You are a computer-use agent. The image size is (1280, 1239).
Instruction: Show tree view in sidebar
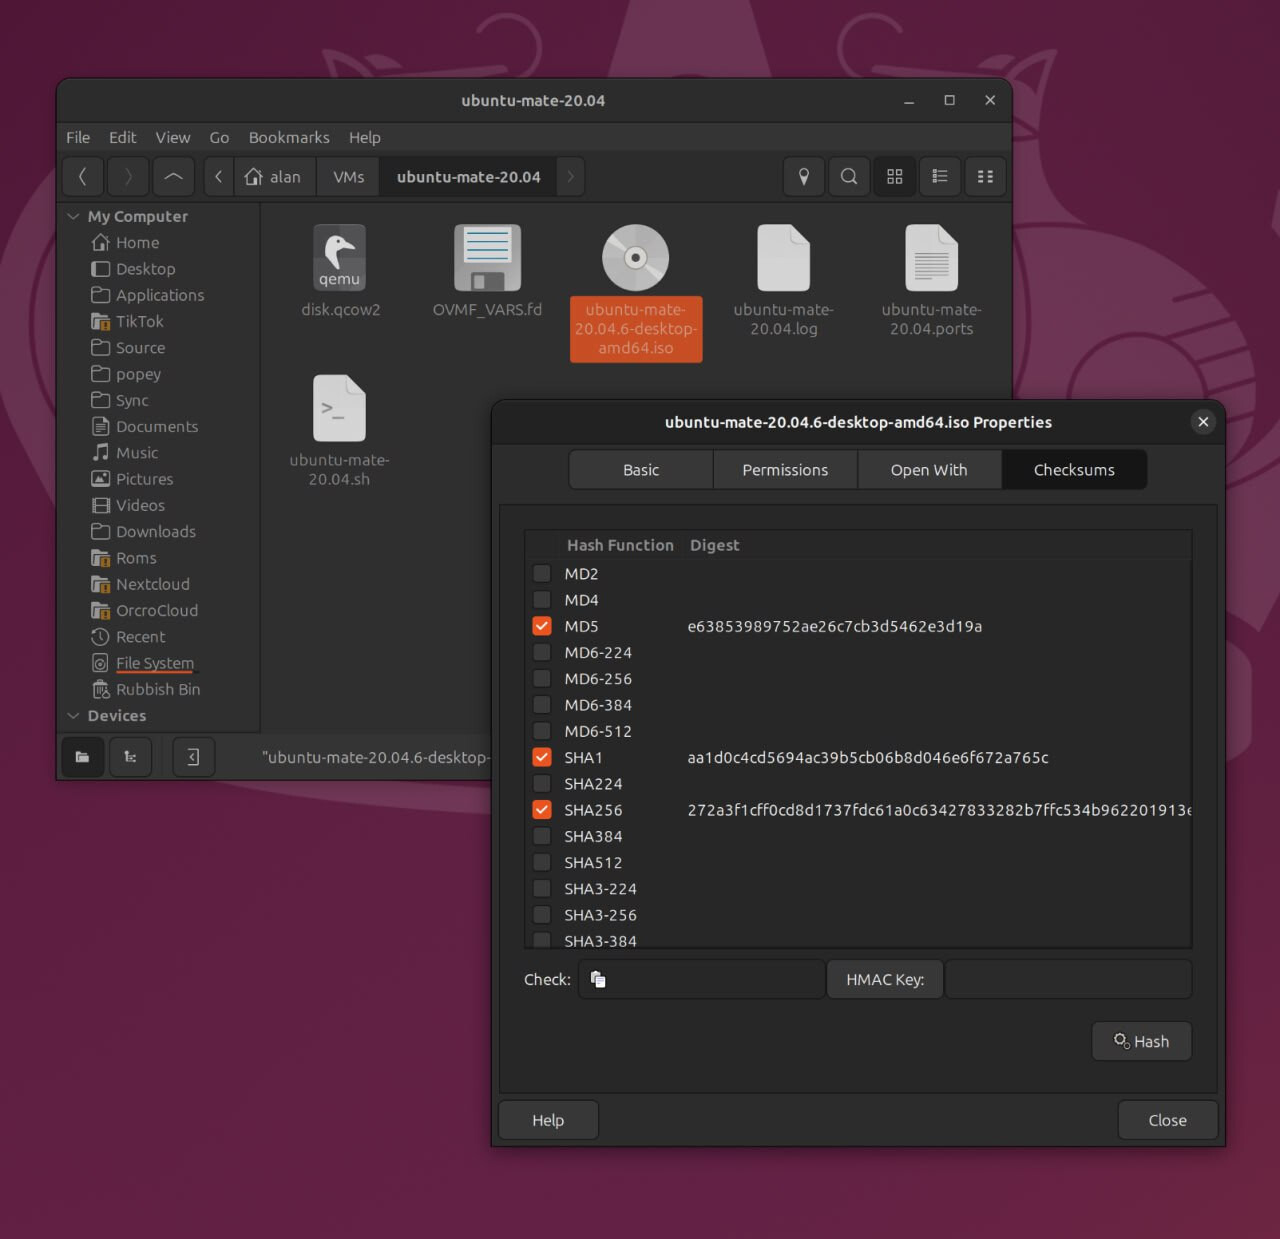130,757
